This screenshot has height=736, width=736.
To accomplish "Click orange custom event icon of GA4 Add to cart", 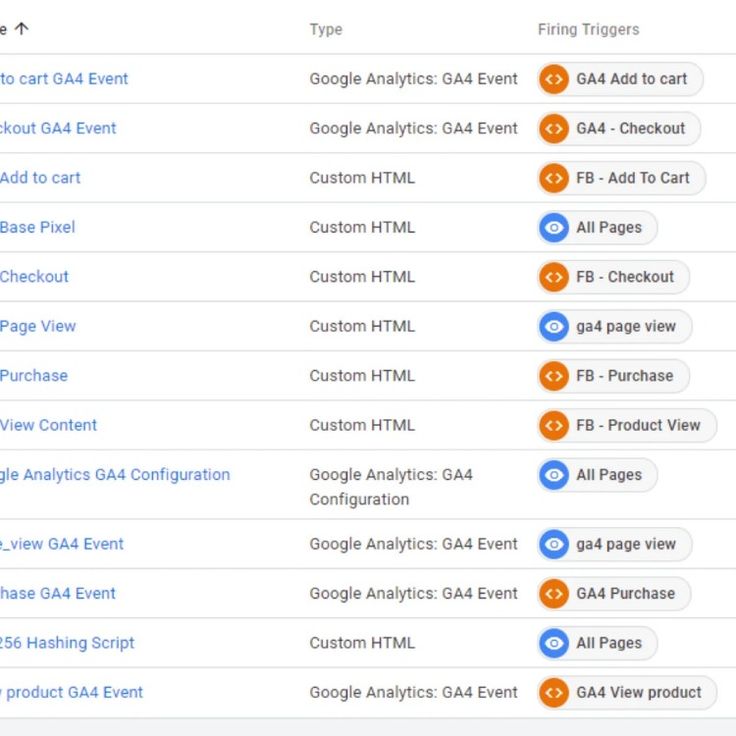I will pos(554,79).
